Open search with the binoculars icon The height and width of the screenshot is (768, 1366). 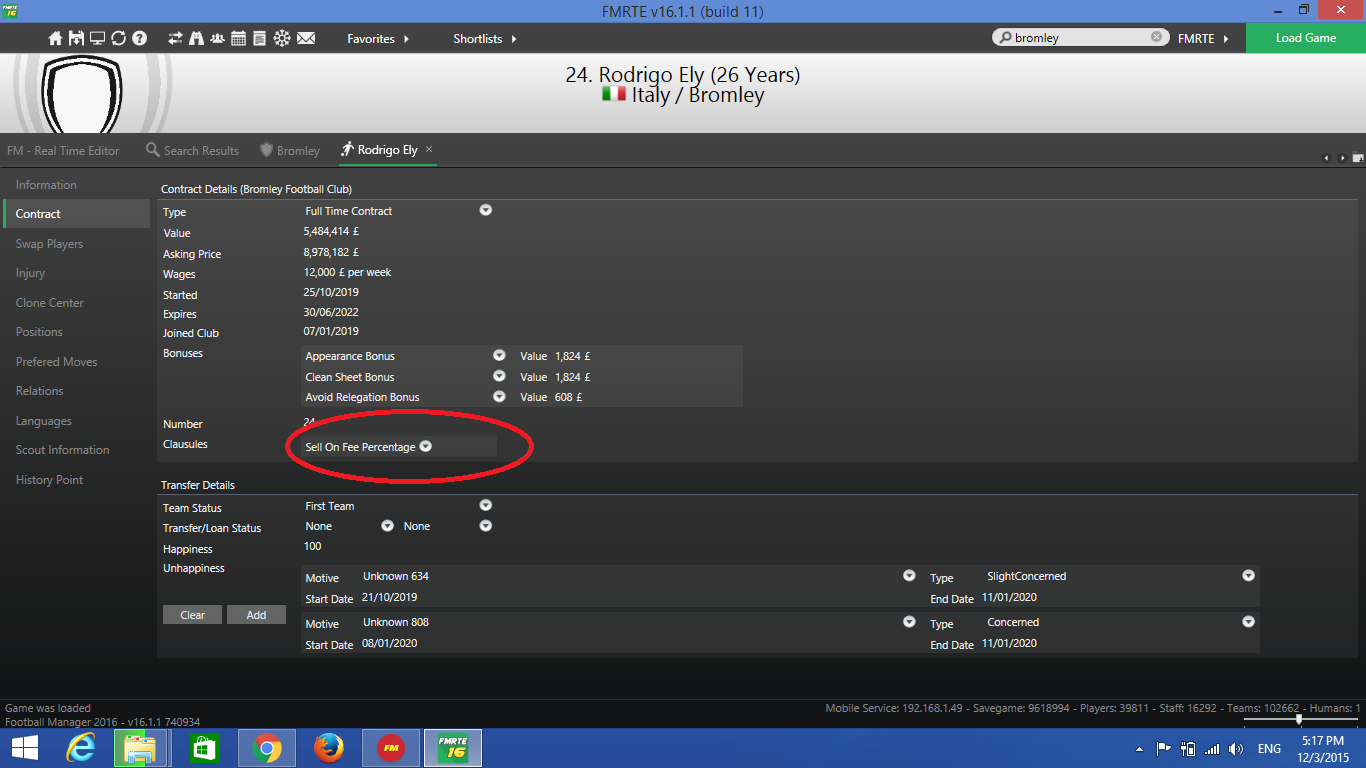pos(196,38)
